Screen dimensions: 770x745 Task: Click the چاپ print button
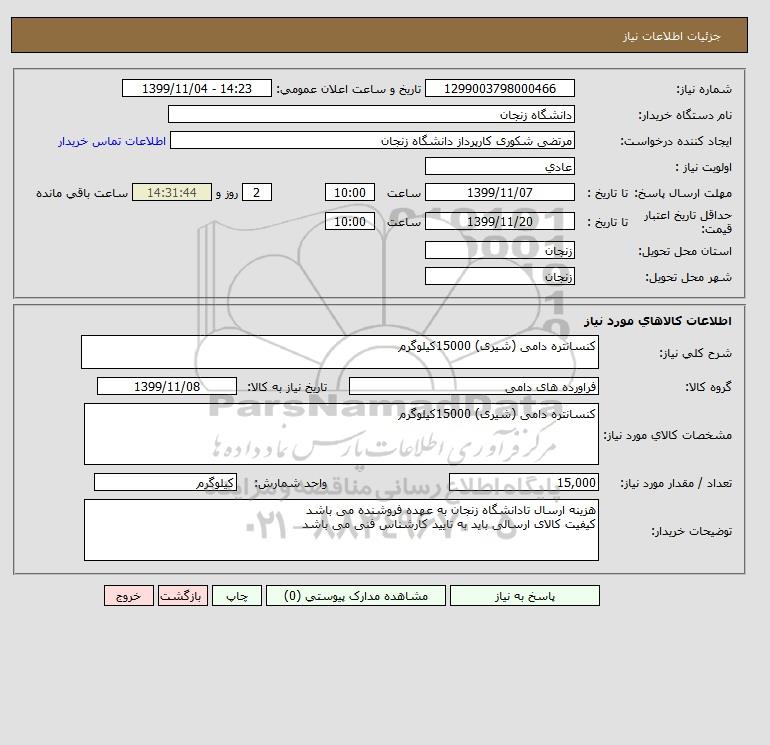[x=237, y=596]
